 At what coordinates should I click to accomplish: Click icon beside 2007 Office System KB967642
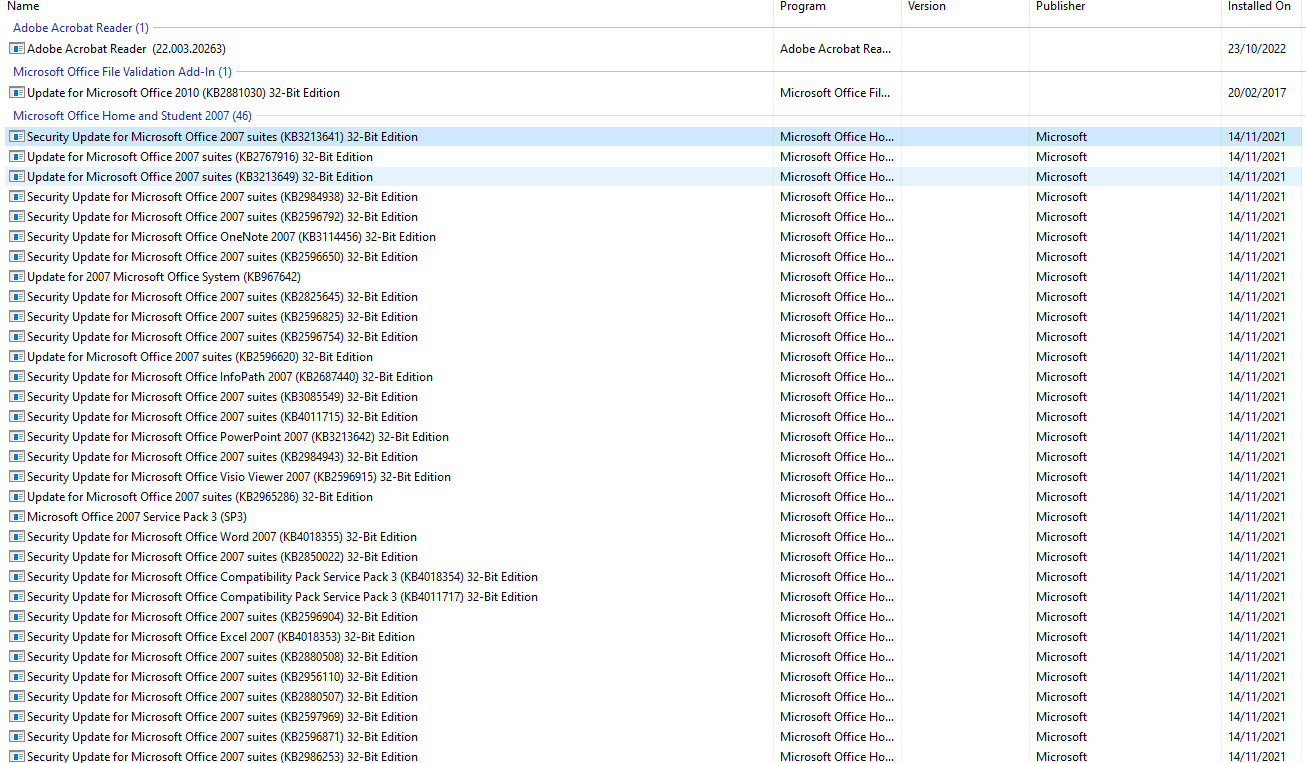pyautogui.click(x=17, y=276)
